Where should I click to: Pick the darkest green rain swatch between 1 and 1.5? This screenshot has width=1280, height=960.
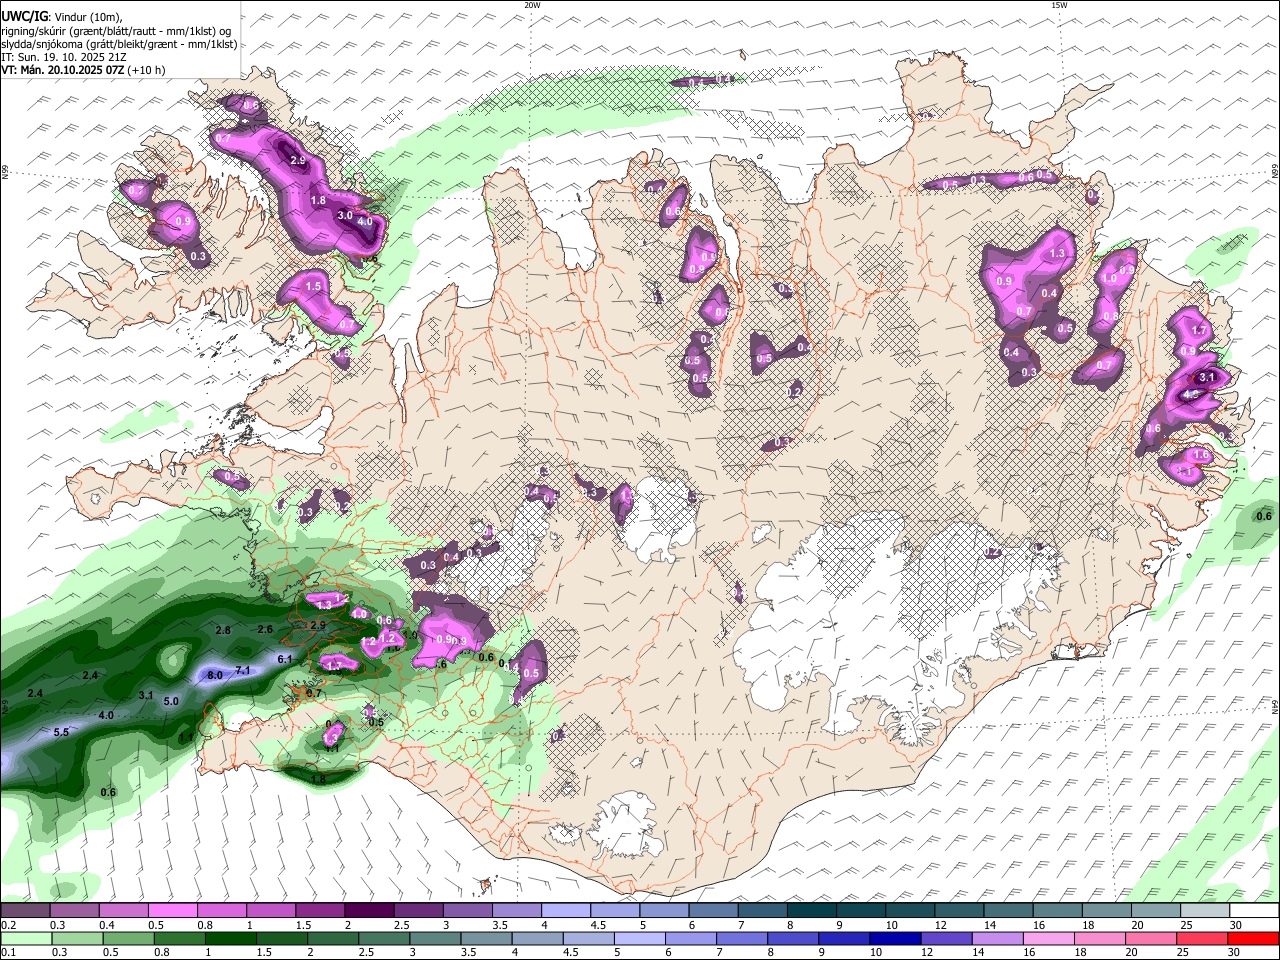coord(232,938)
